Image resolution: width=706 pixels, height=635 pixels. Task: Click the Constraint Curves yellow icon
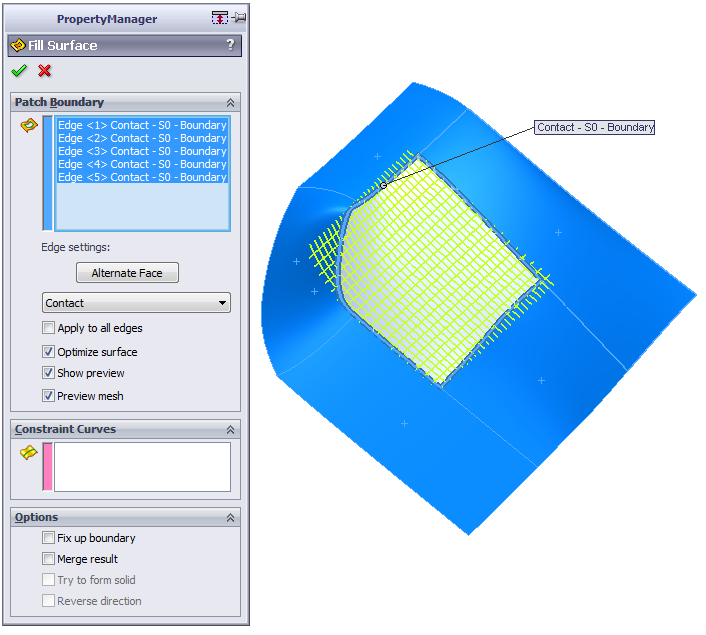point(29,452)
